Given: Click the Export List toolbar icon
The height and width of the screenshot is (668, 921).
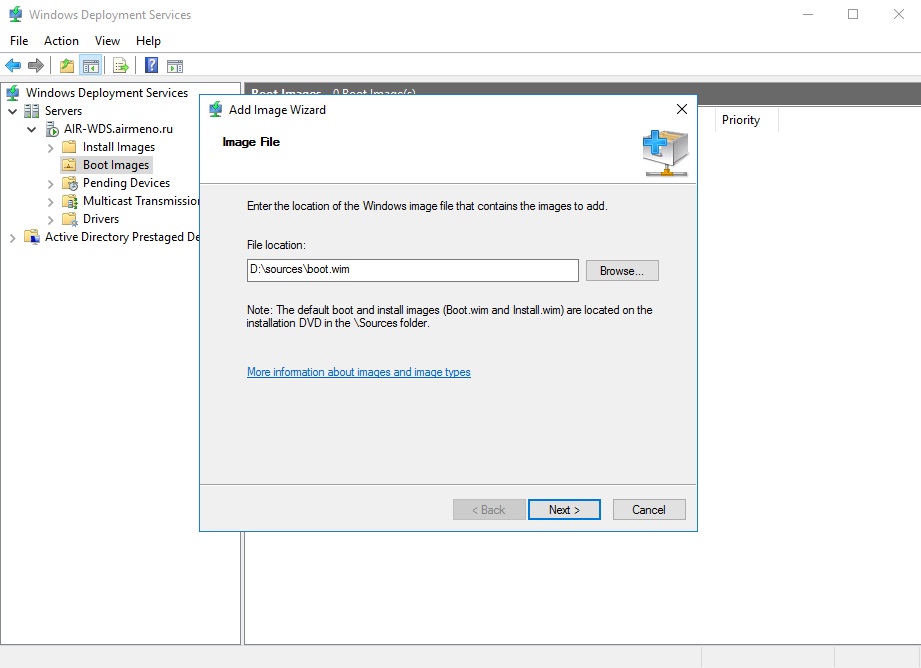Looking at the screenshot, I should 121,66.
